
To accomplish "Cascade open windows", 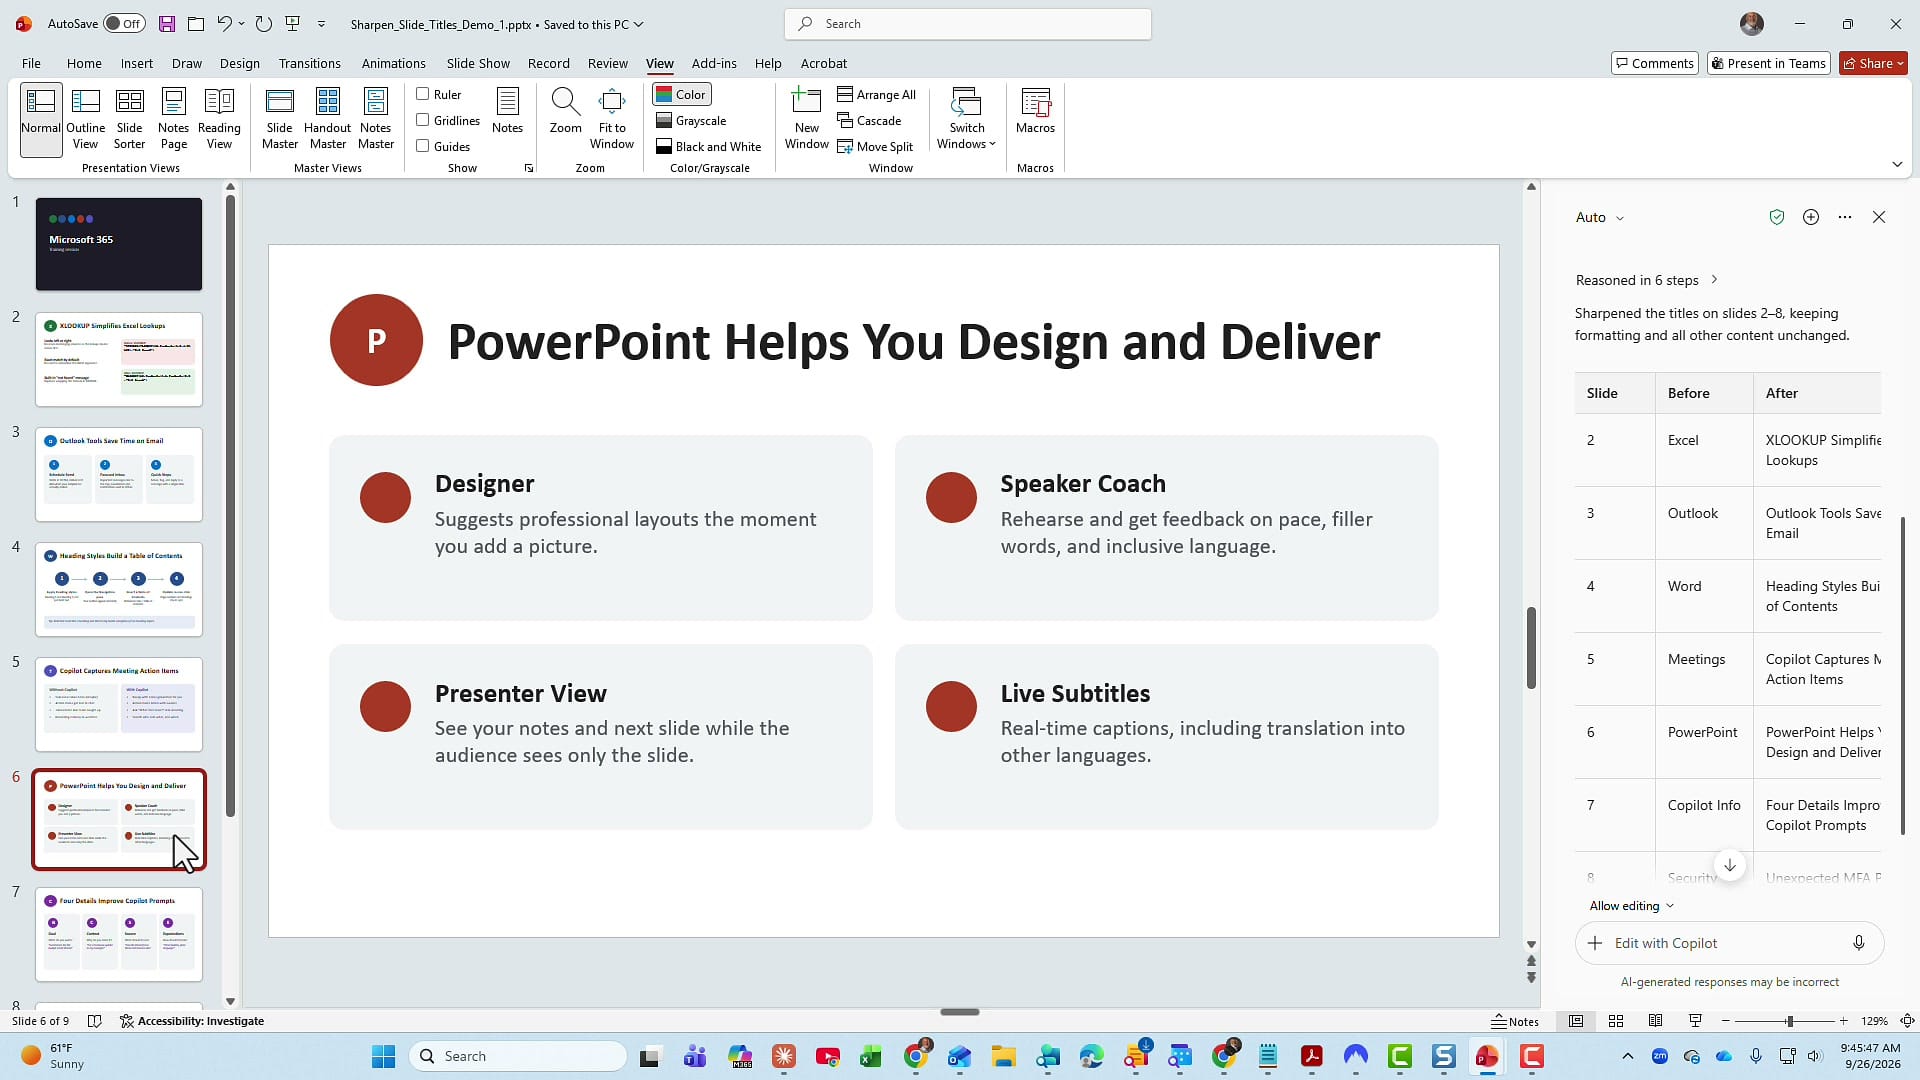I will point(869,120).
